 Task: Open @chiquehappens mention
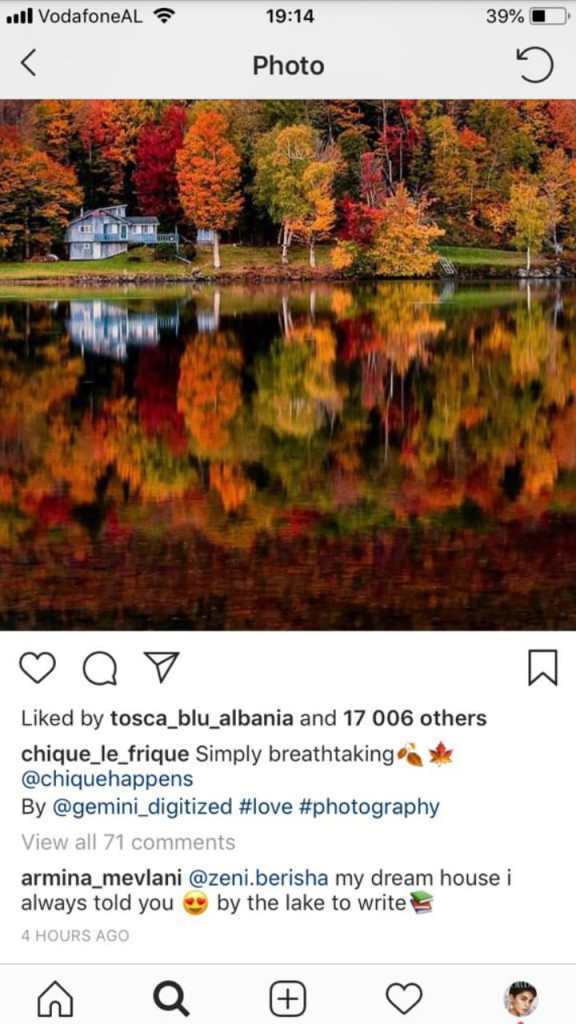click(107, 779)
